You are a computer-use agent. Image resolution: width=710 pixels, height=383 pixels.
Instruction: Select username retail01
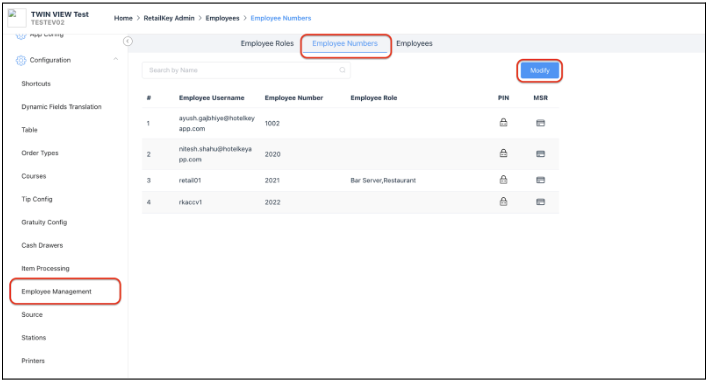pyautogui.click(x=190, y=180)
